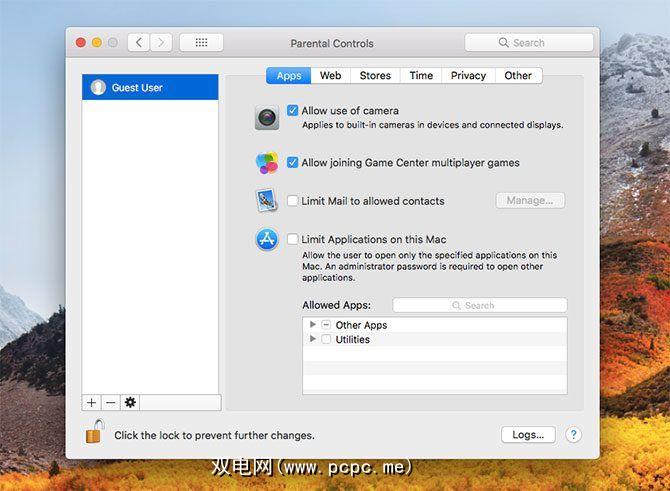The width and height of the screenshot is (670, 491).
Task: Switch to the Time tab
Action: [421, 76]
